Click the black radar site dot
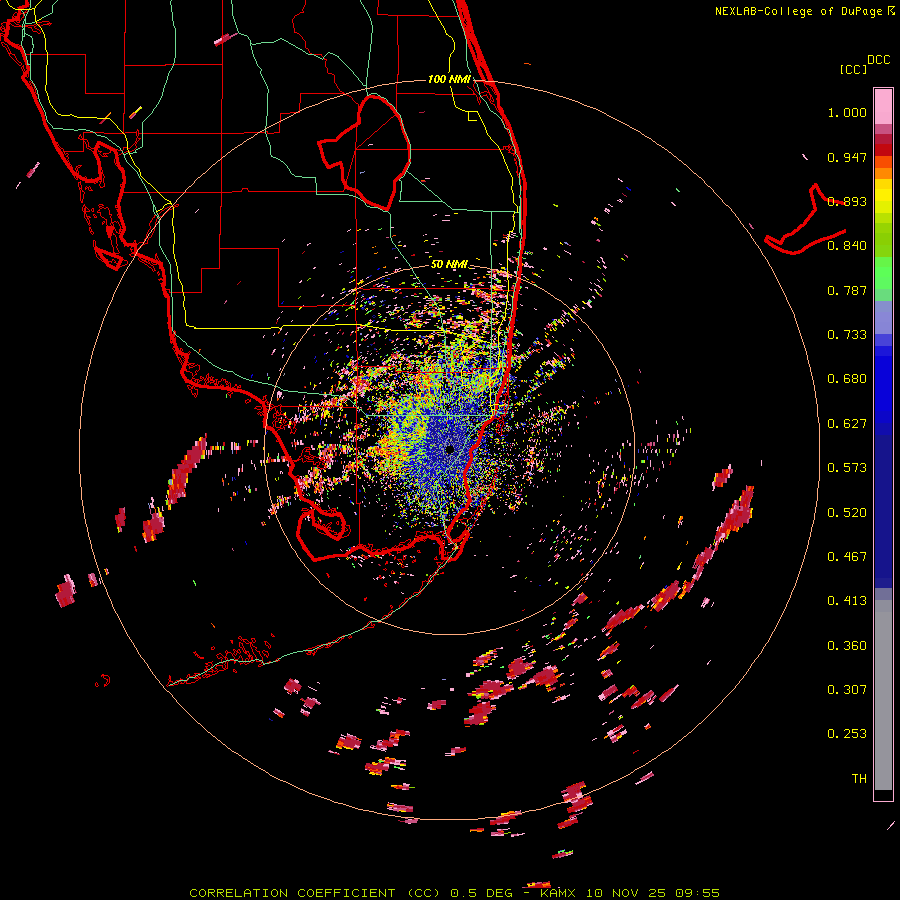 [450, 449]
